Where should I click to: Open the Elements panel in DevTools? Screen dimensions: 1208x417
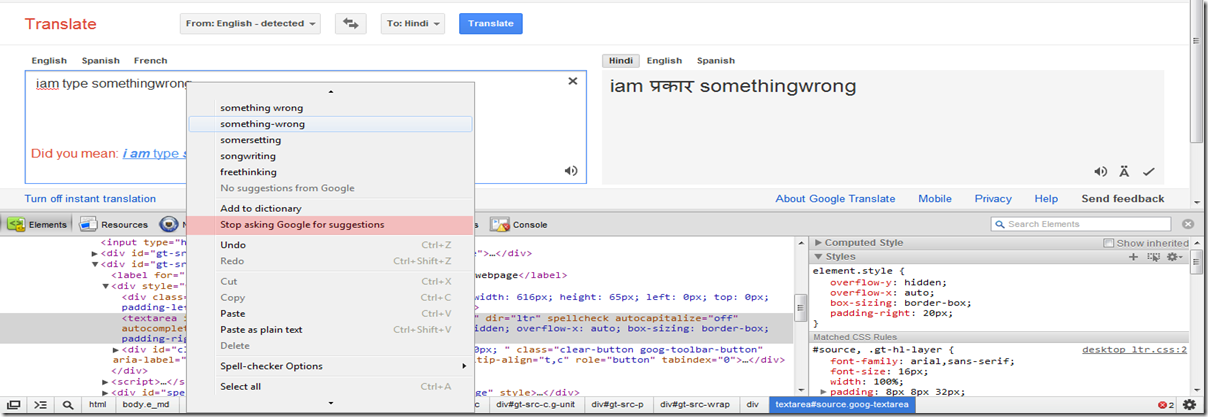(37, 225)
